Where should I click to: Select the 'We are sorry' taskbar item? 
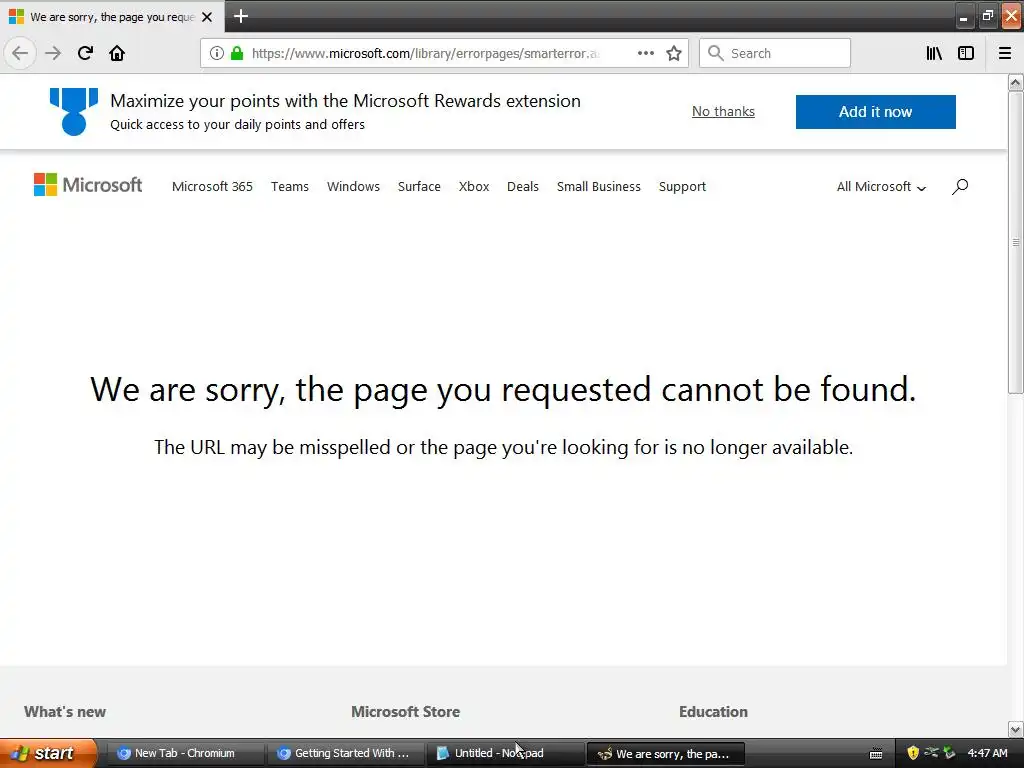click(665, 754)
